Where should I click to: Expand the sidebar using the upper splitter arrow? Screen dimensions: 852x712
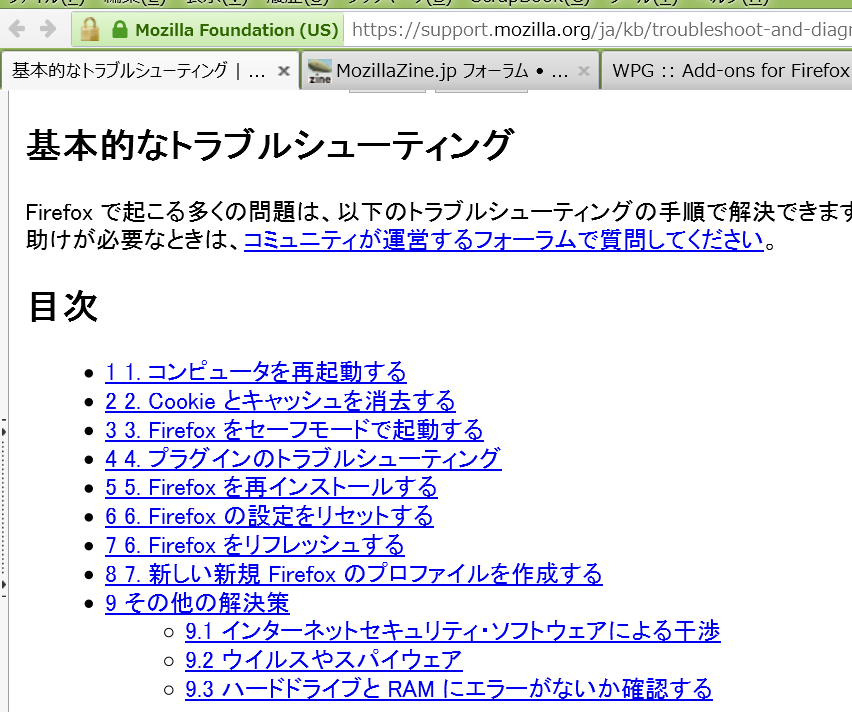4,431
